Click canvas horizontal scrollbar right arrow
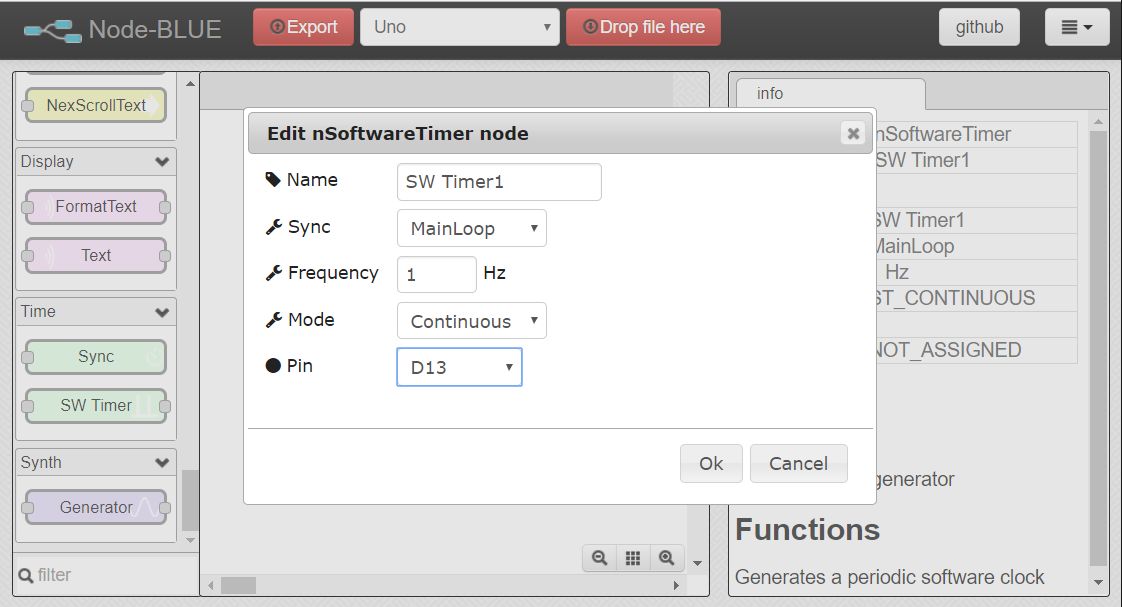This screenshot has width=1122, height=607. point(676,586)
